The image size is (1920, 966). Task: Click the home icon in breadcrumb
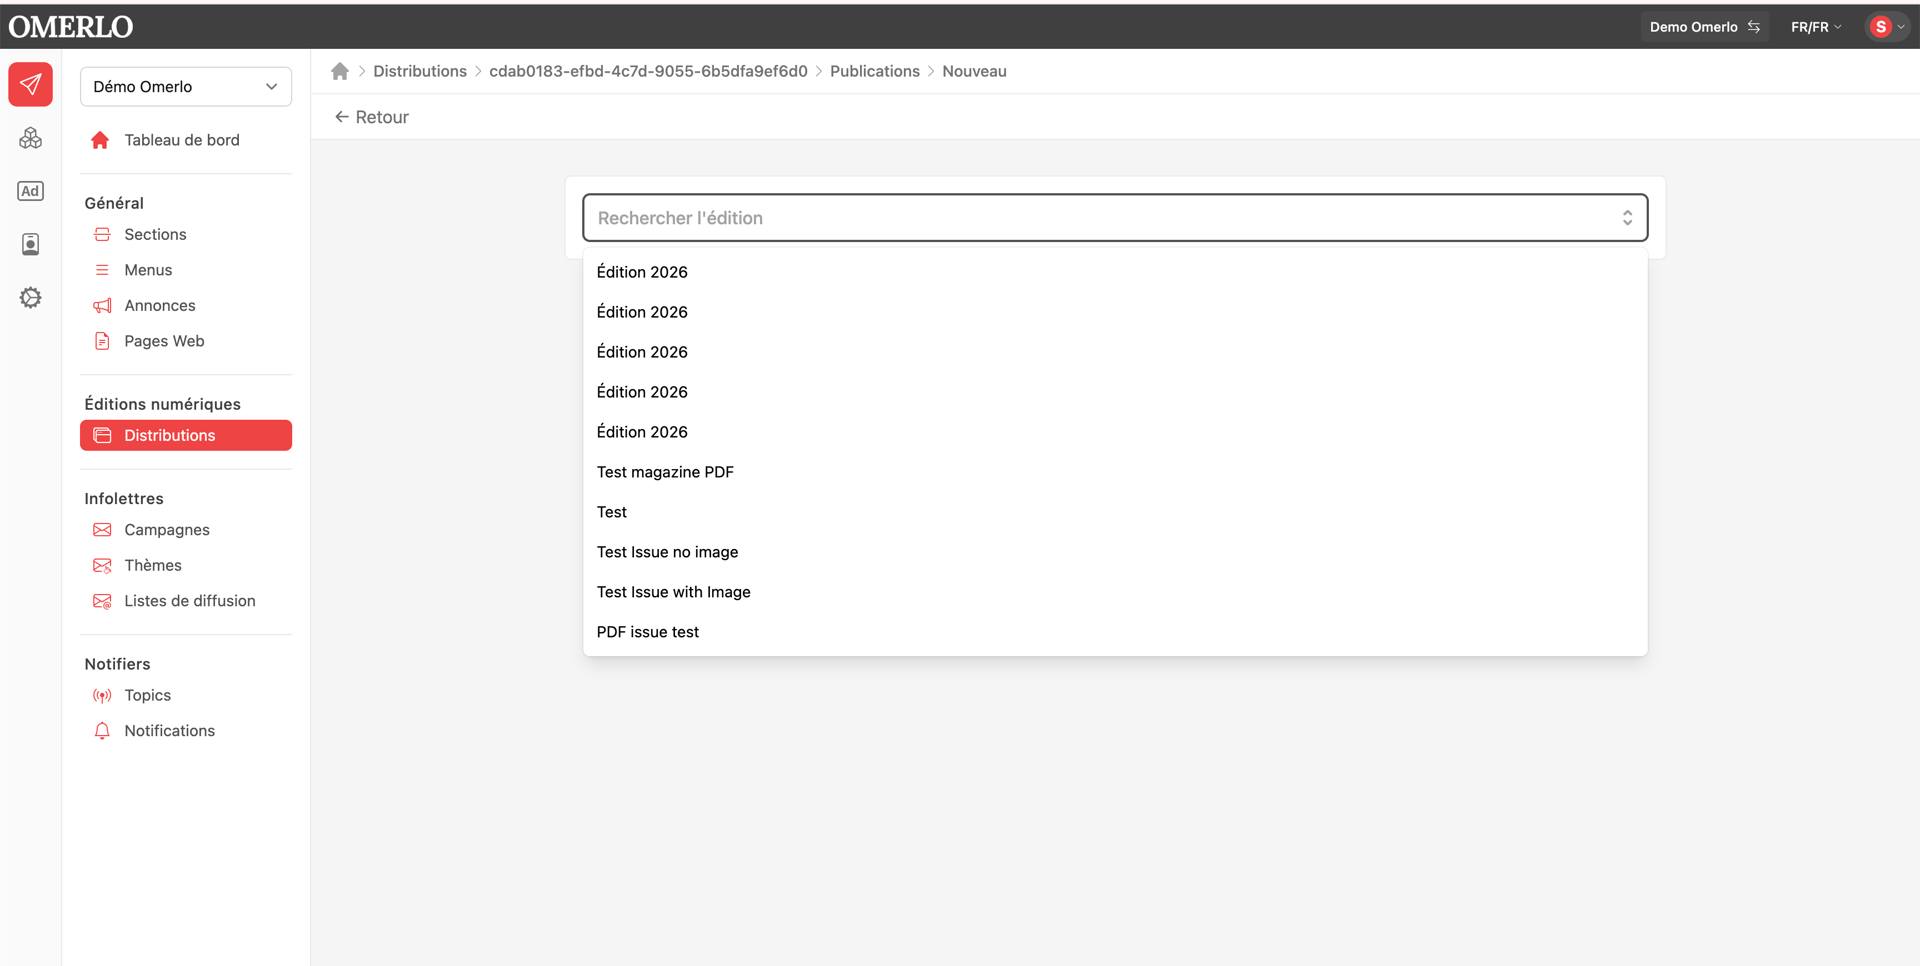coord(340,71)
